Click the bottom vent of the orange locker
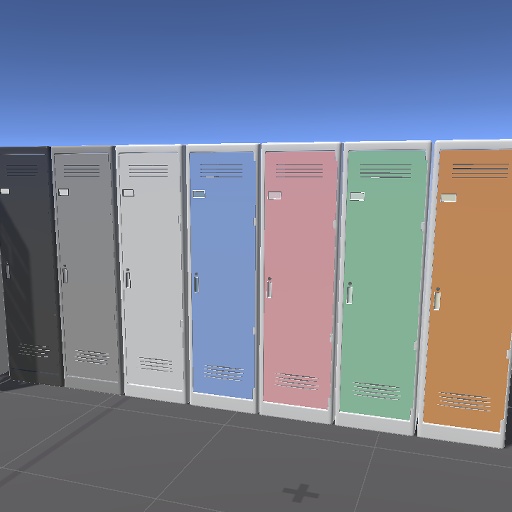This screenshot has width=512, height=512. coord(464,401)
